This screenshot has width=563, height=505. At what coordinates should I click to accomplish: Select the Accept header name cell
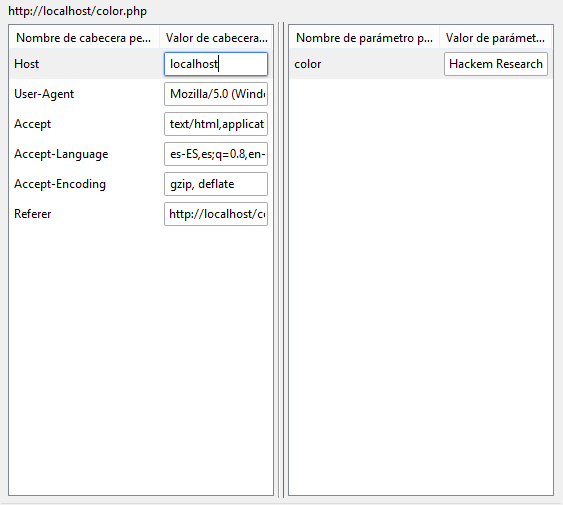point(85,124)
